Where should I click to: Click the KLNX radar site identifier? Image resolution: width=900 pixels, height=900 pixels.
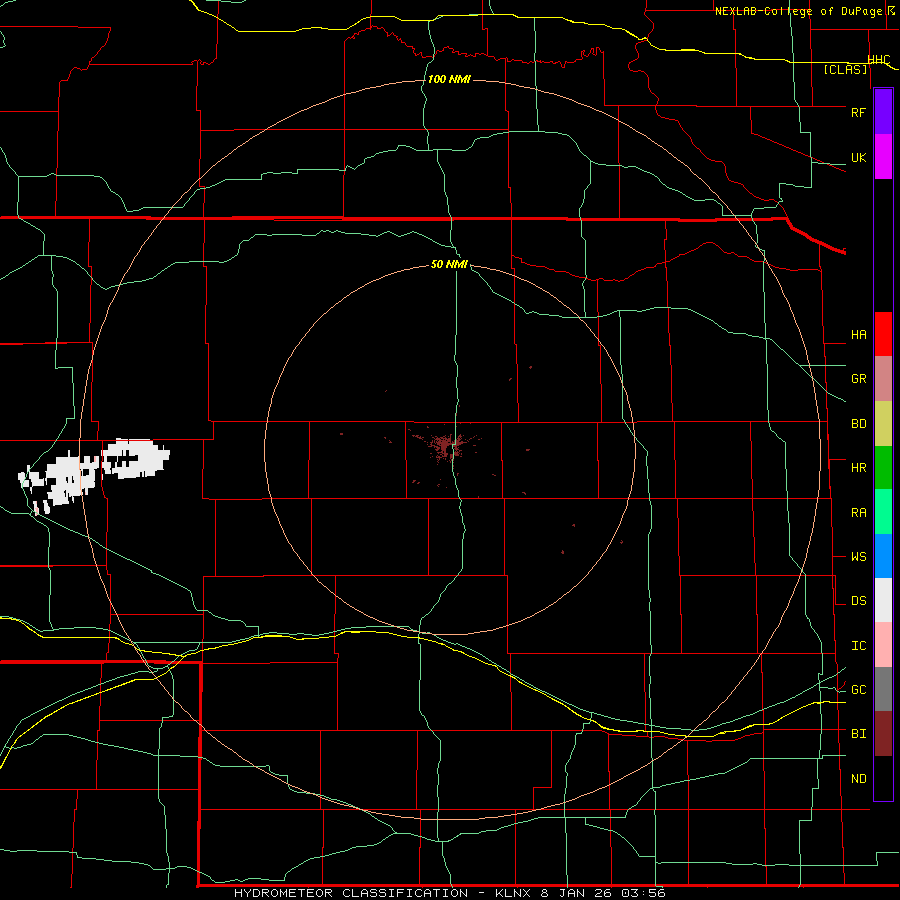pos(514,893)
